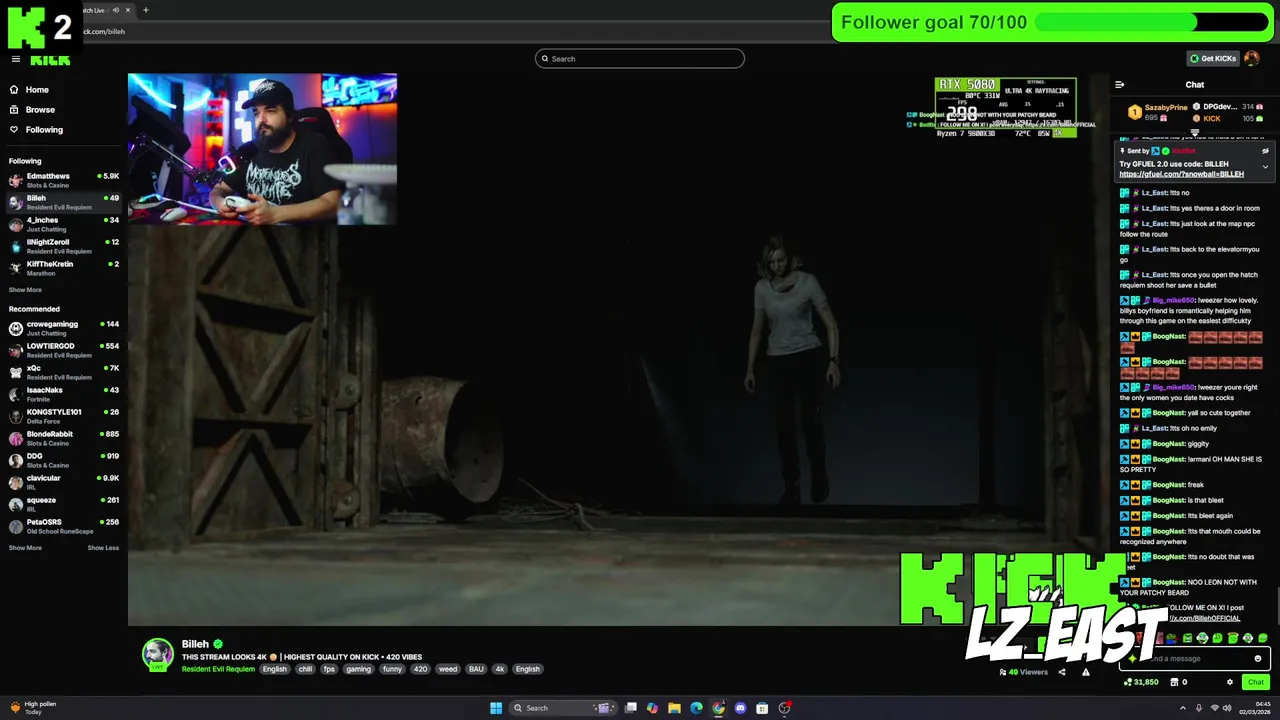1280x720 pixels.
Task: Open the gfuel.com pinned link
Action: [x=1181, y=174]
